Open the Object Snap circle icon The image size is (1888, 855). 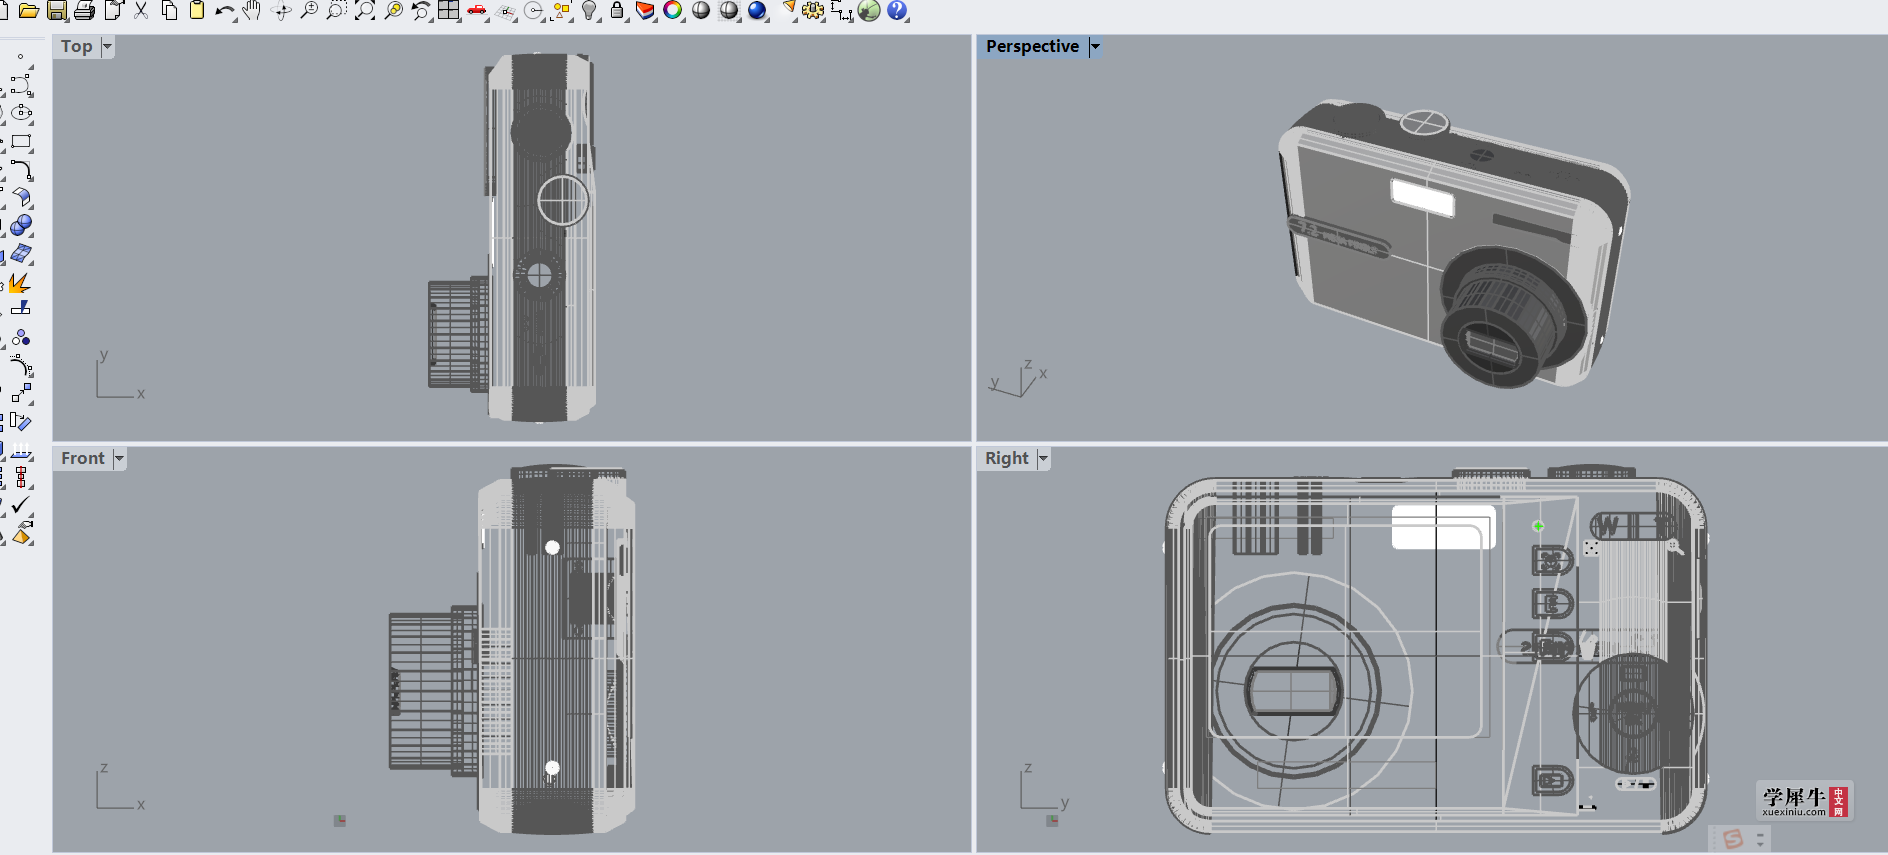(x=534, y=11)
